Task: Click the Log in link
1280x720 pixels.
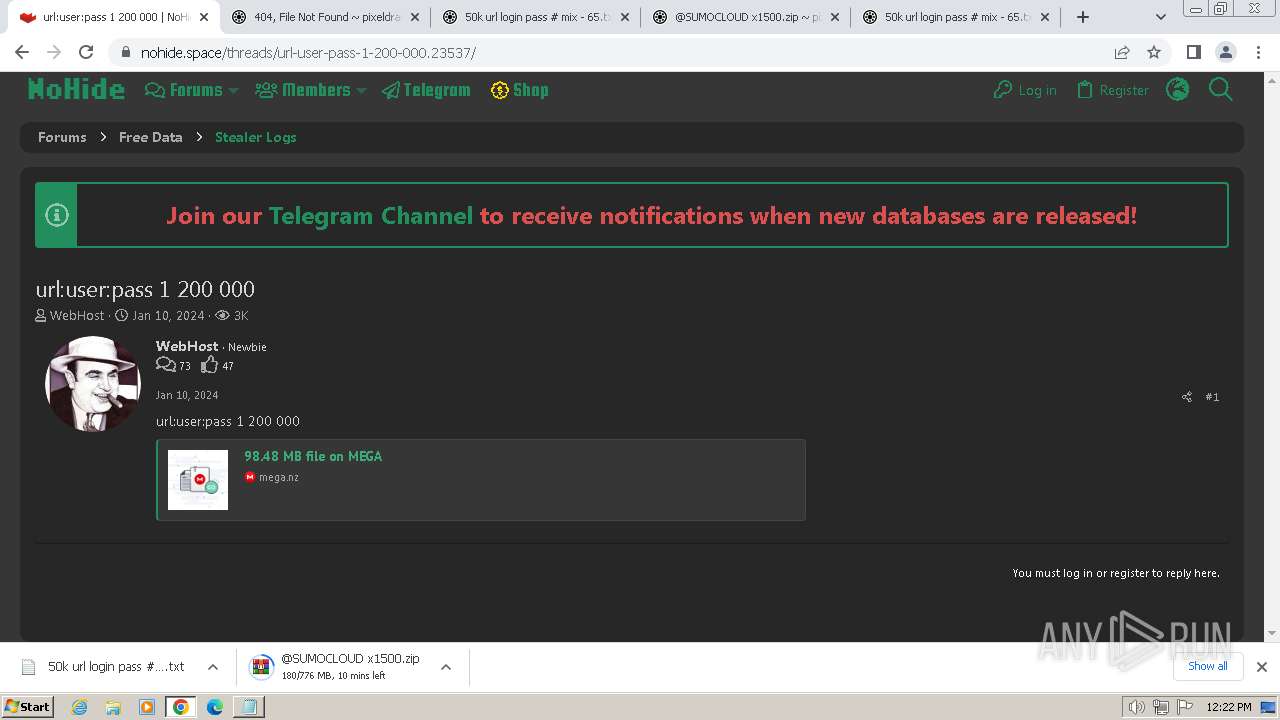Action: click(1025, 90)
